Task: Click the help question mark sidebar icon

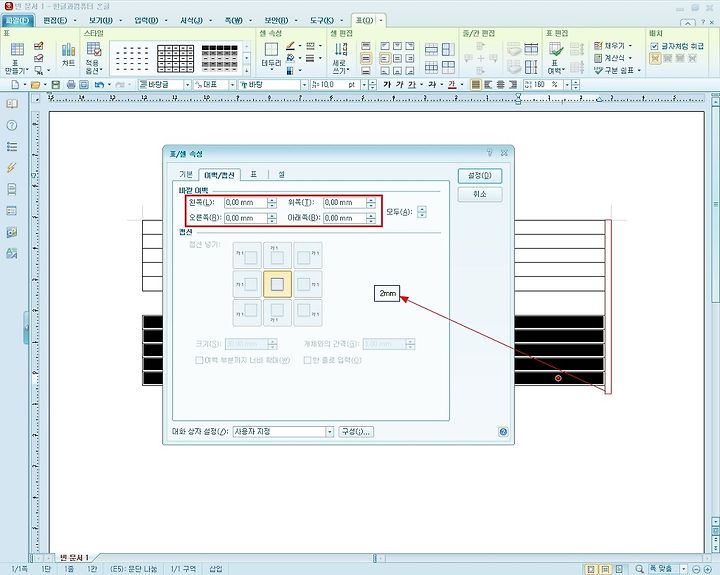Action: [x=12, y=125]
